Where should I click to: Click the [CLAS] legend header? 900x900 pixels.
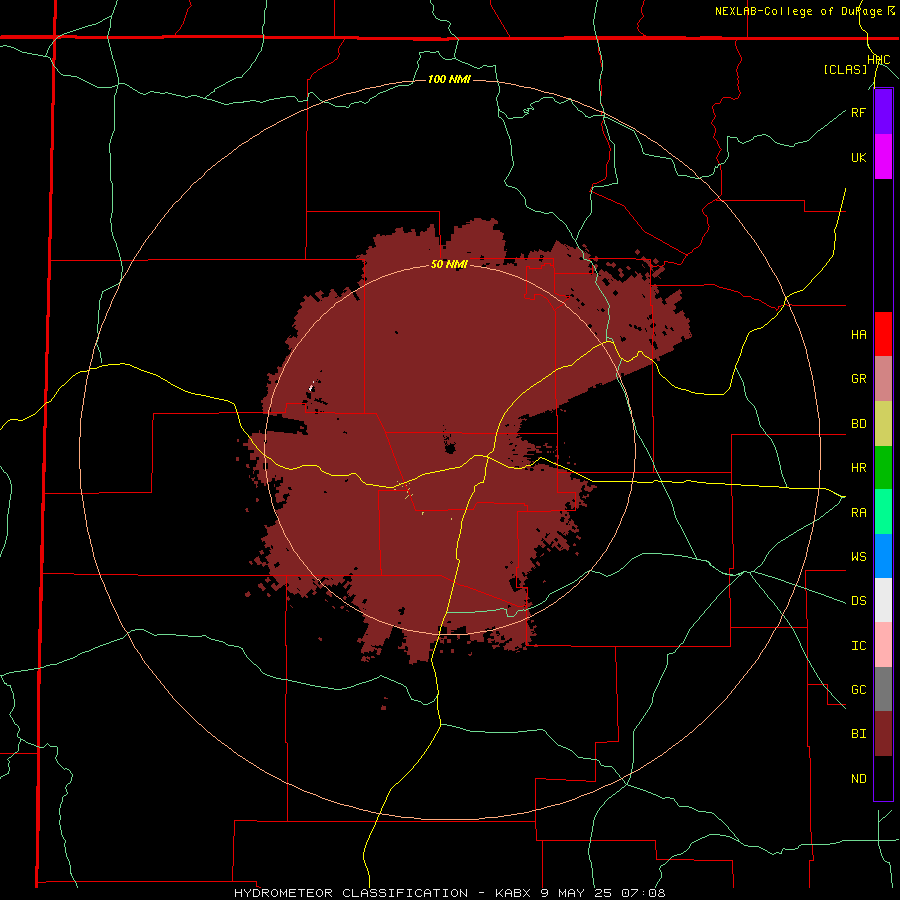coord(845,70)
